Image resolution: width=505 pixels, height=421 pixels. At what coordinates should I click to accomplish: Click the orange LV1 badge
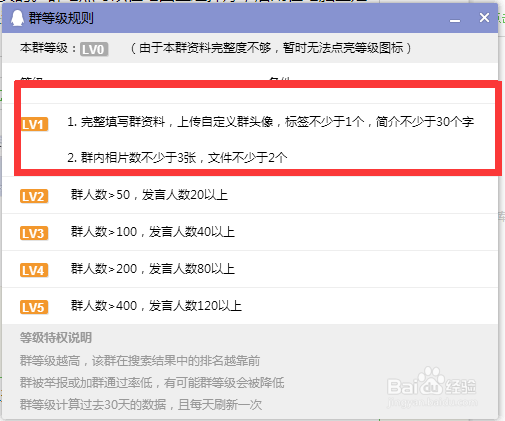point(35,124)
